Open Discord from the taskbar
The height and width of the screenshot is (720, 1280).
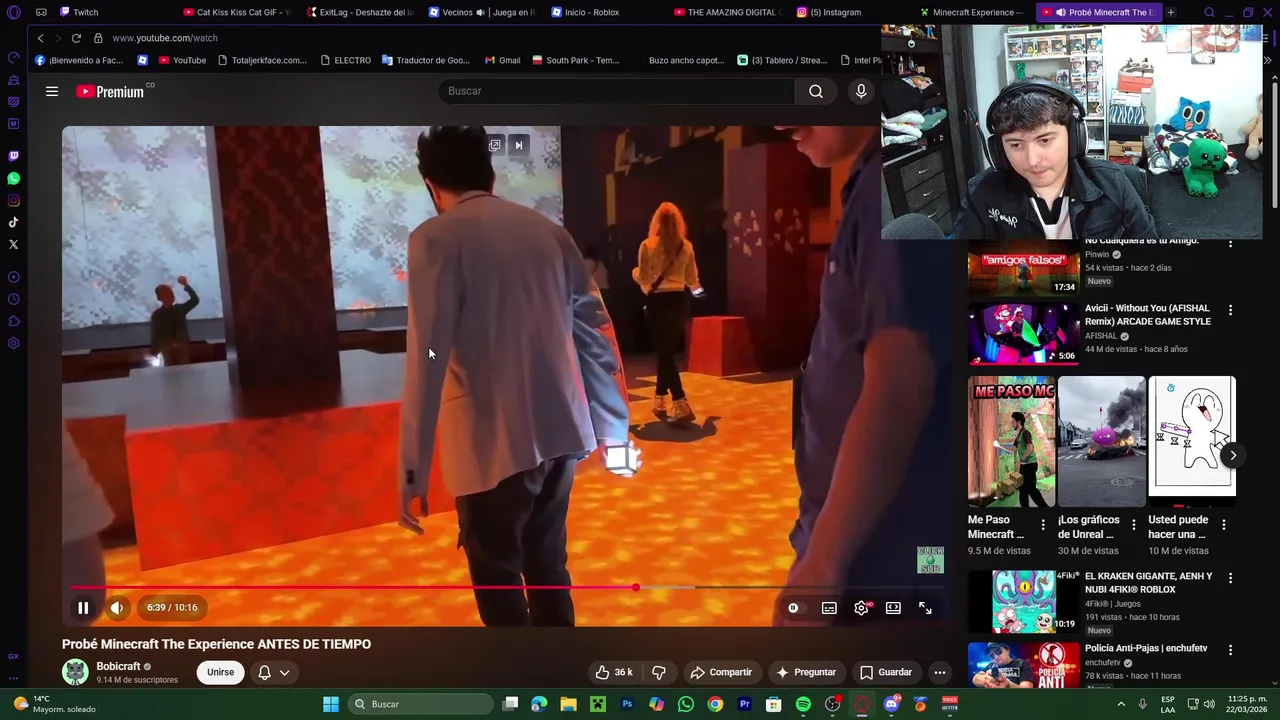[x=891, y=704]
